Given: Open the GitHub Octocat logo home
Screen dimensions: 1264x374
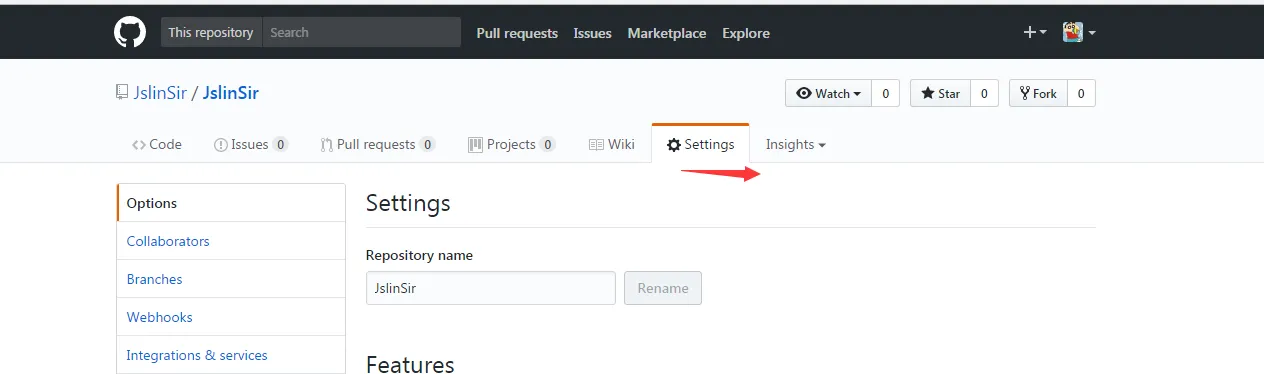Looking at the screenshot, I should click(130, 32).
